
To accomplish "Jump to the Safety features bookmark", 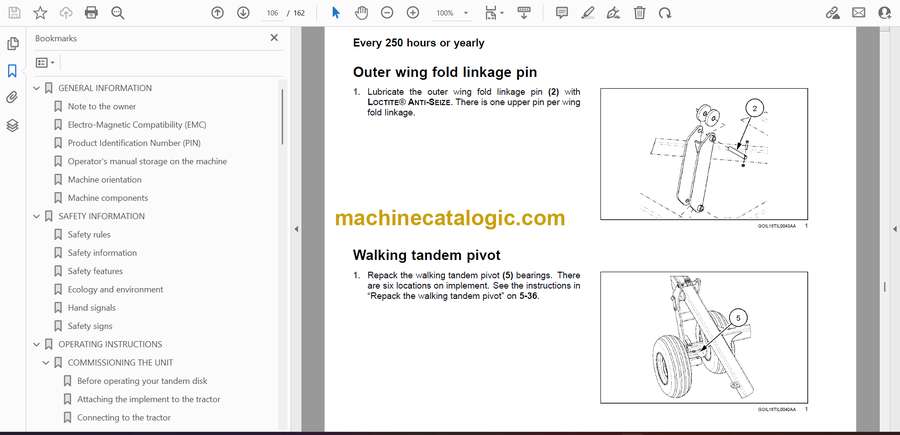I will point(95,271).
